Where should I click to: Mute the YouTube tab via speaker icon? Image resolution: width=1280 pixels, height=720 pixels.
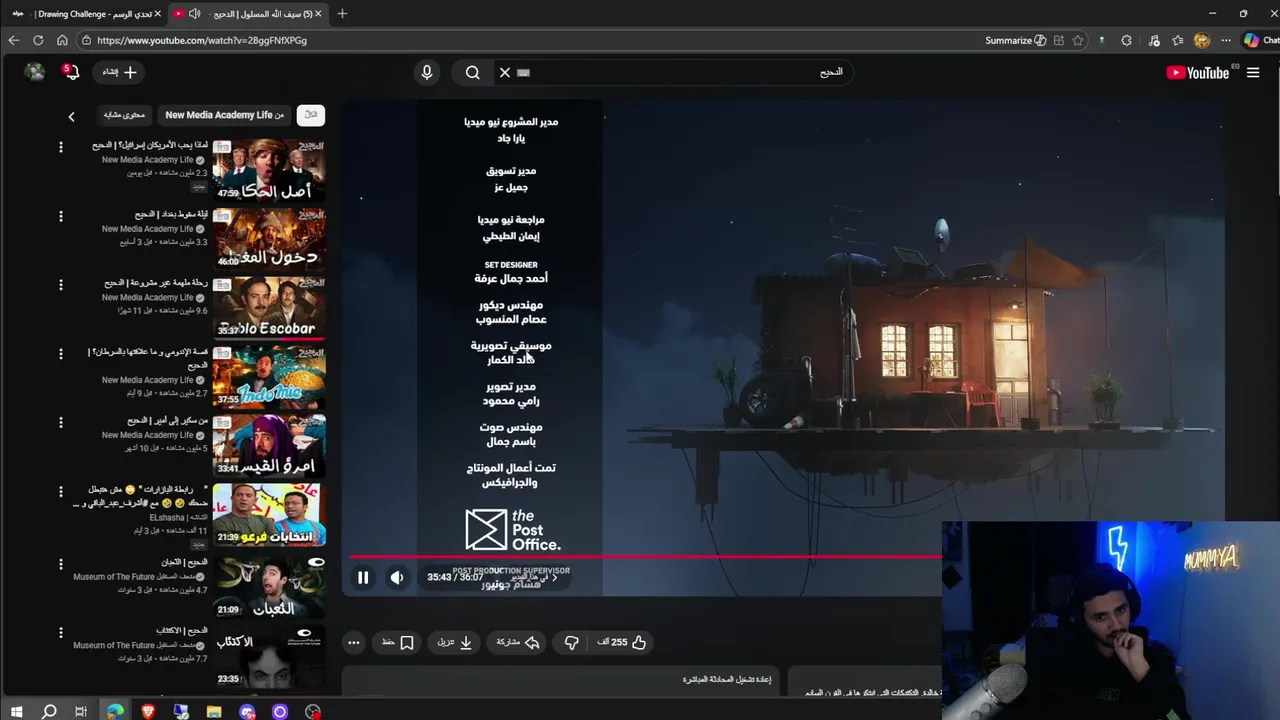(194, 14)
